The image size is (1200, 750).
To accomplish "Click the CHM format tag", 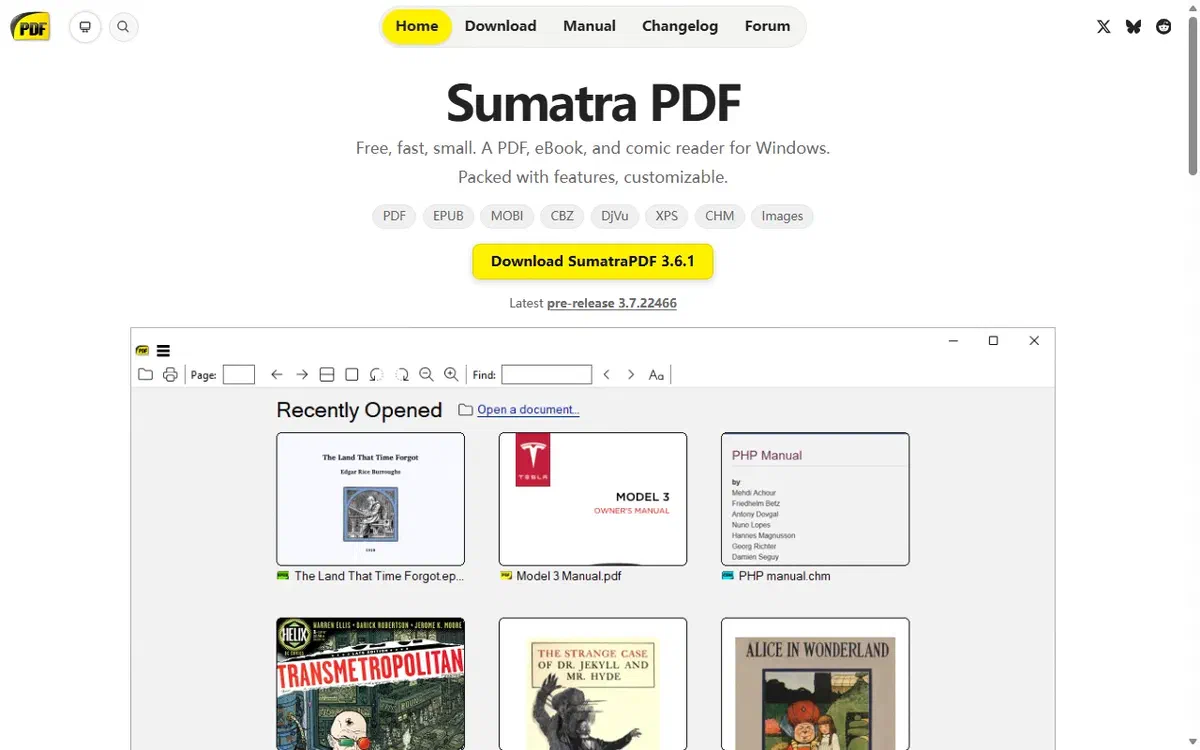I will (x=720, y=216).
